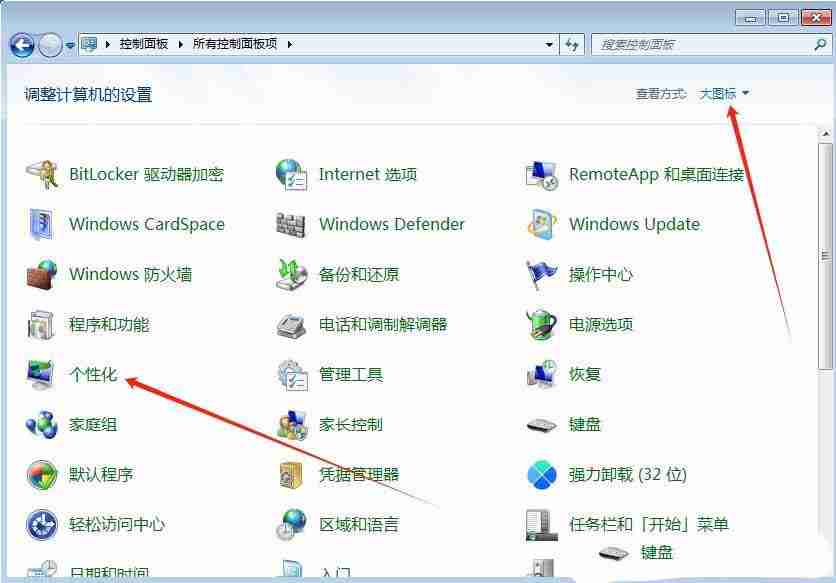The image size is (836, 583).
Task: Open 任务栏和「开始」菜单 settings
Action: coord(646,524)
